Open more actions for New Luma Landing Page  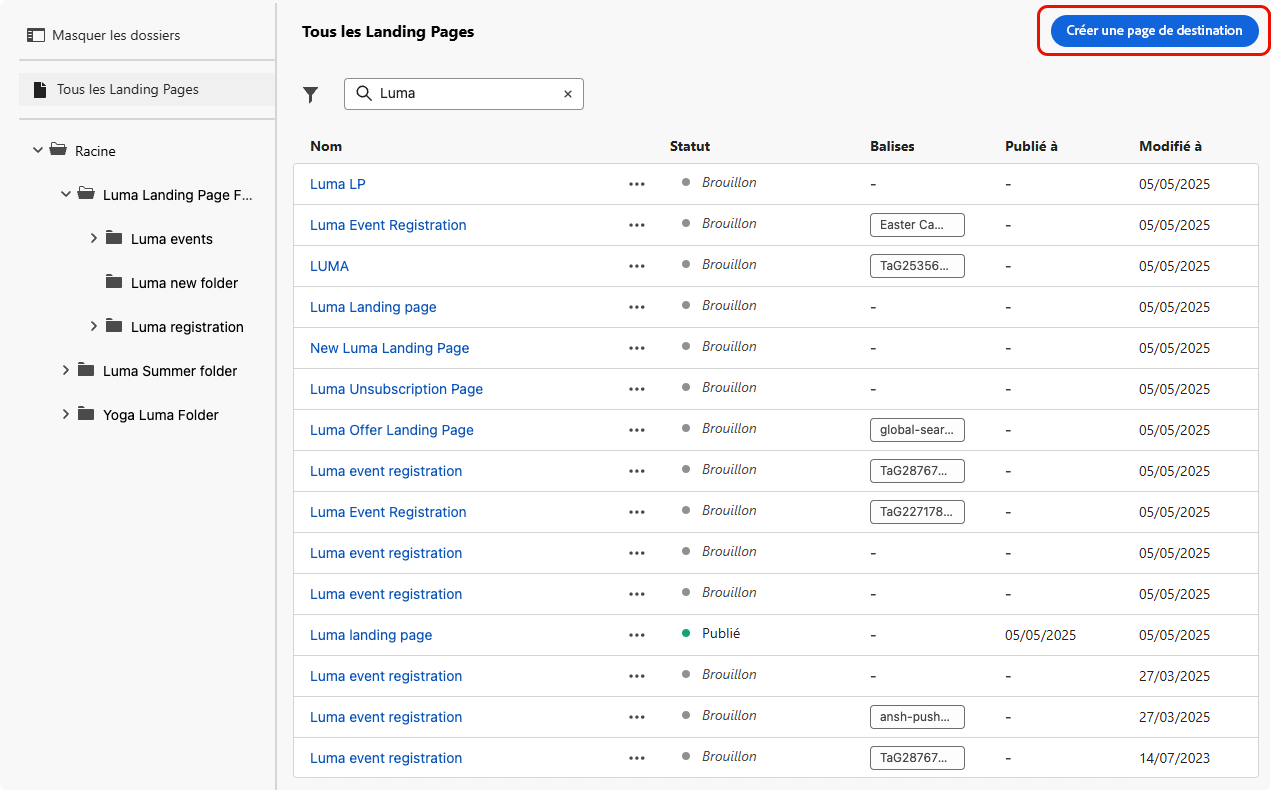pyautogui.click(x=637, y=348)
